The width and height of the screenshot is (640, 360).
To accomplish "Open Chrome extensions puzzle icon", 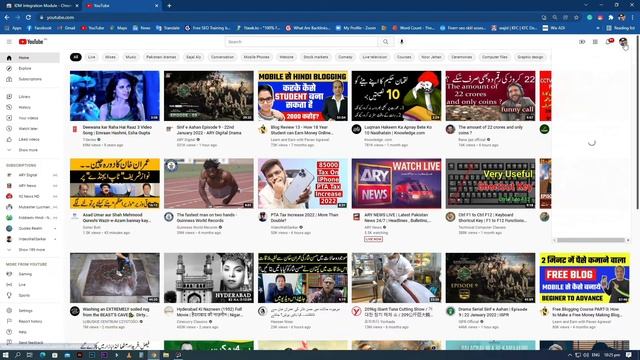I will 611,18.
